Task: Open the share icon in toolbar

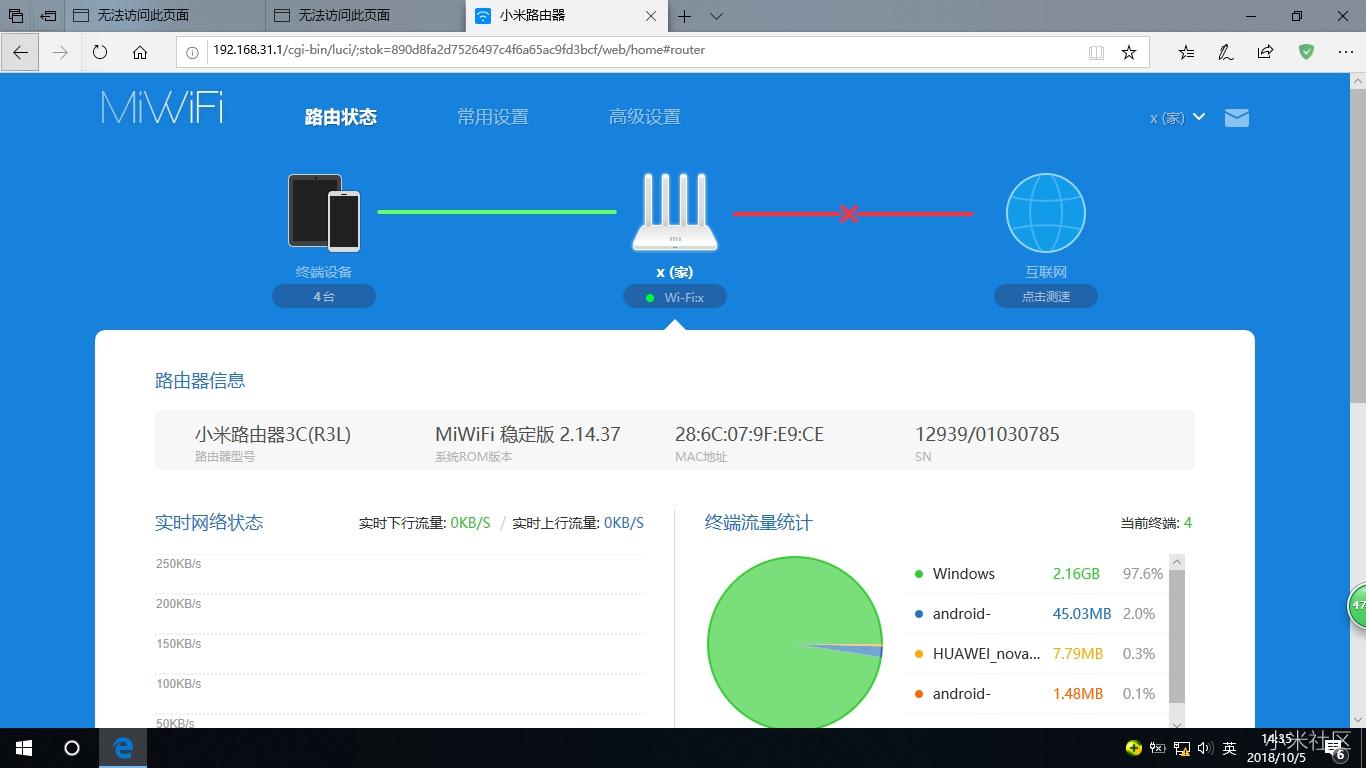Action: (1266, 52)
